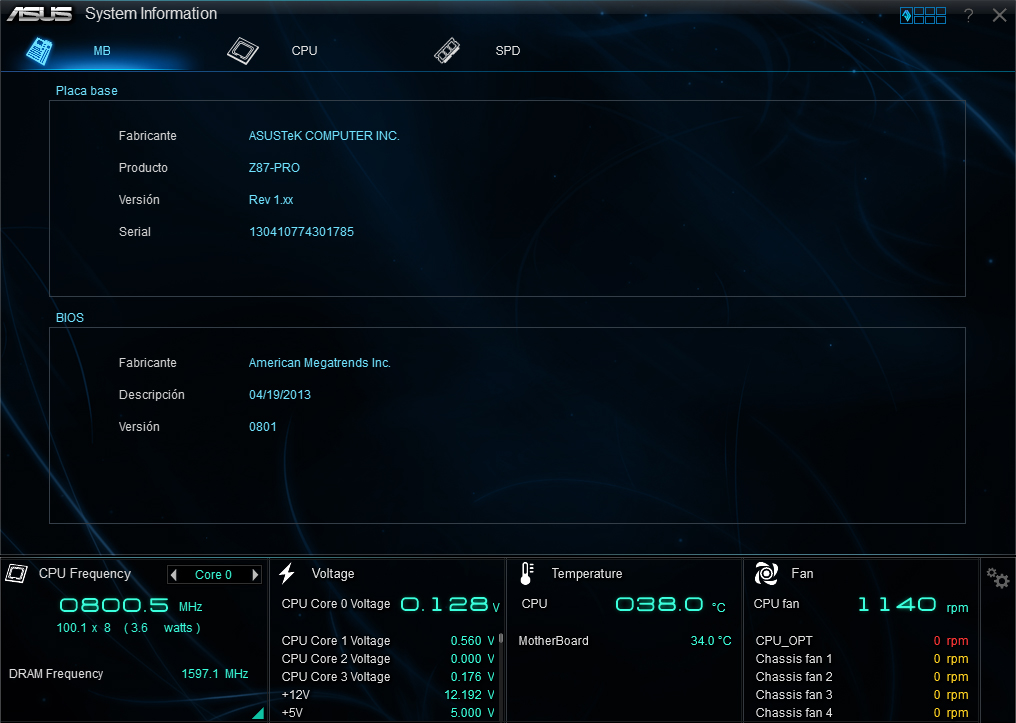Click the DRAM Frequency 1597.1 MHz value
The width and height of the screenshot is (1016, 723).
[x=214, y=674]
